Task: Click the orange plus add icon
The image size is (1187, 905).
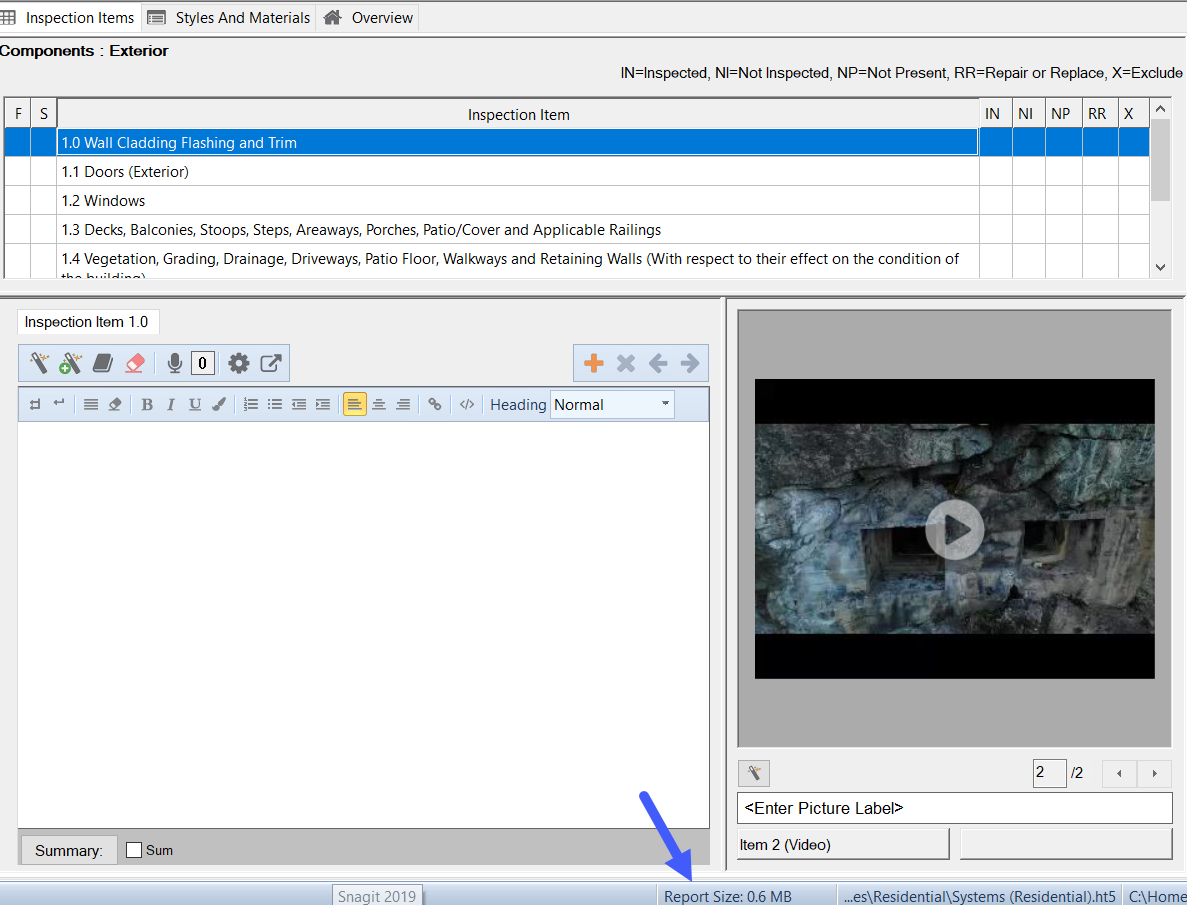Action: click(594, 363)
